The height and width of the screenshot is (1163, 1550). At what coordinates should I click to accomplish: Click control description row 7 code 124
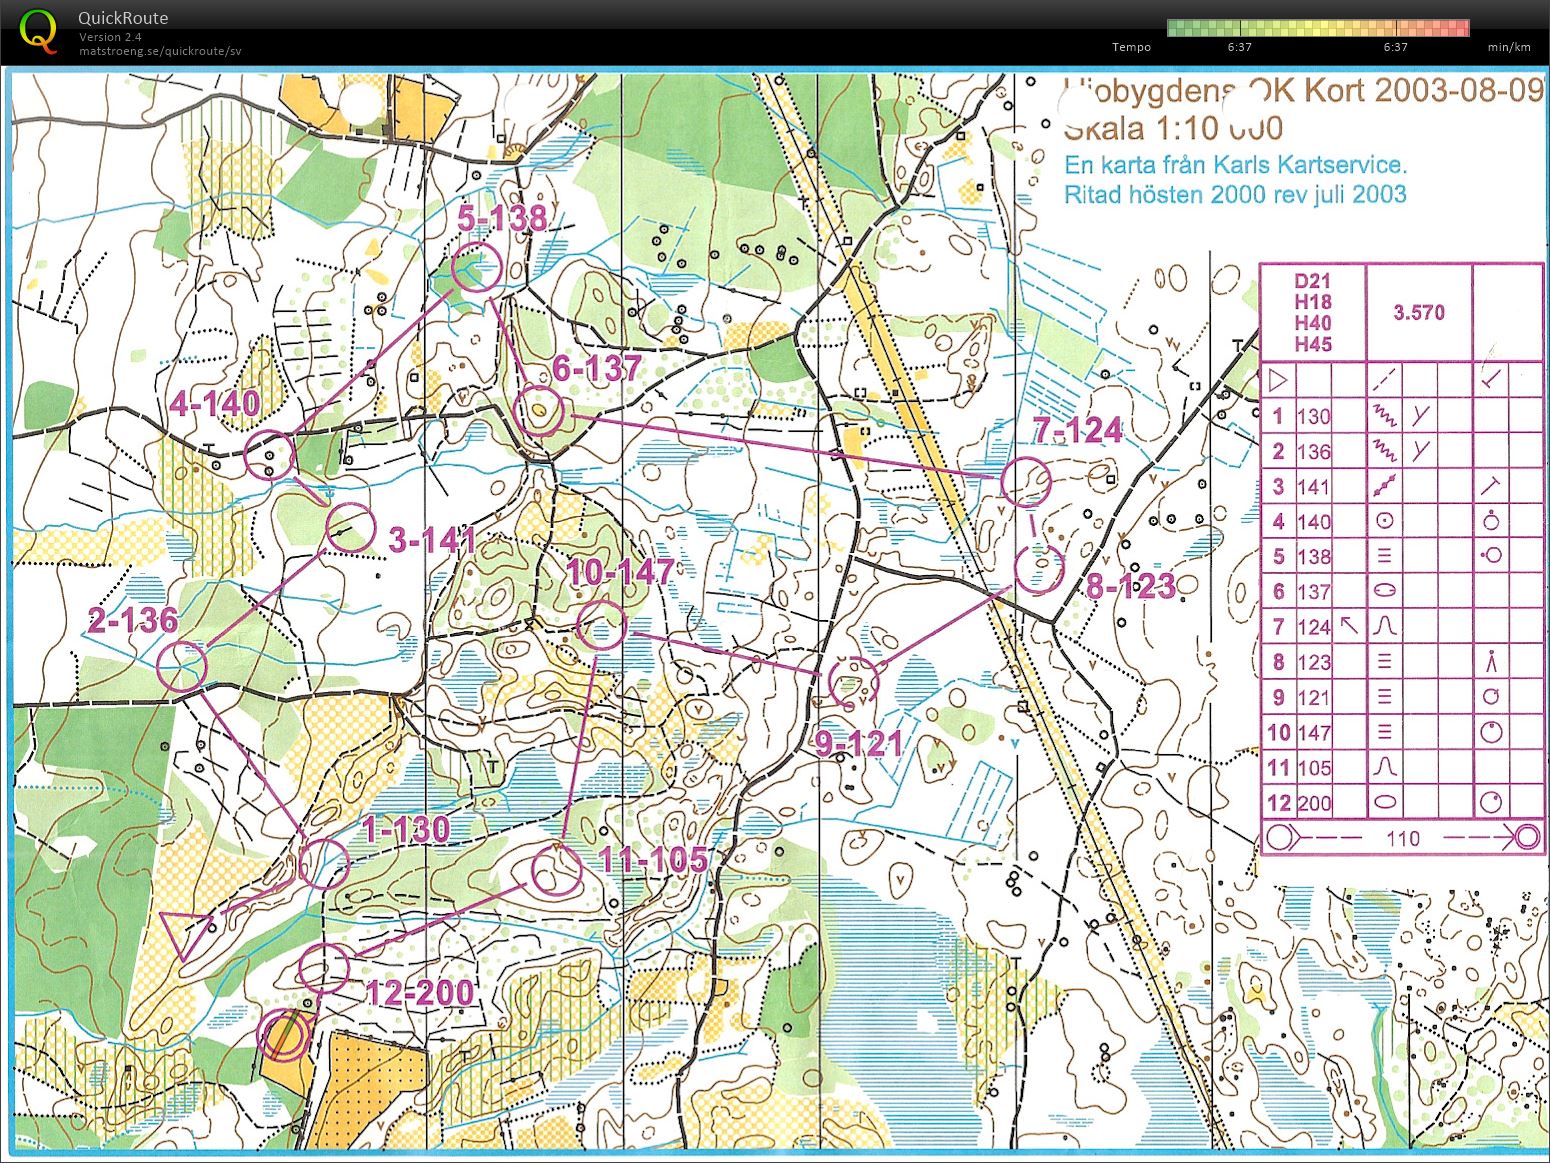click(x=1314, y=627)
